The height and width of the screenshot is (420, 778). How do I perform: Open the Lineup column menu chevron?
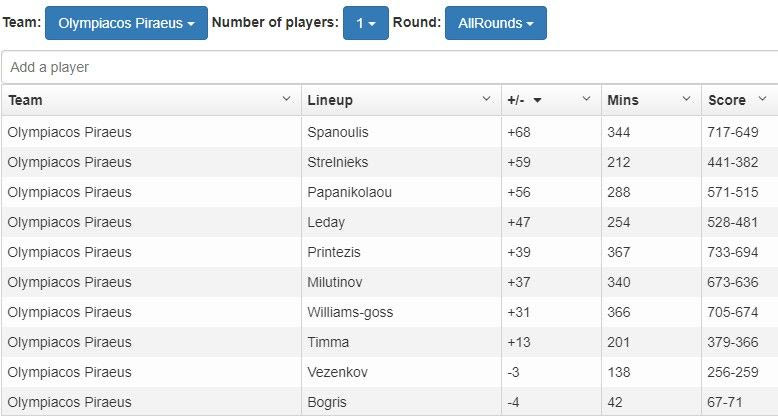pos(486,99)
